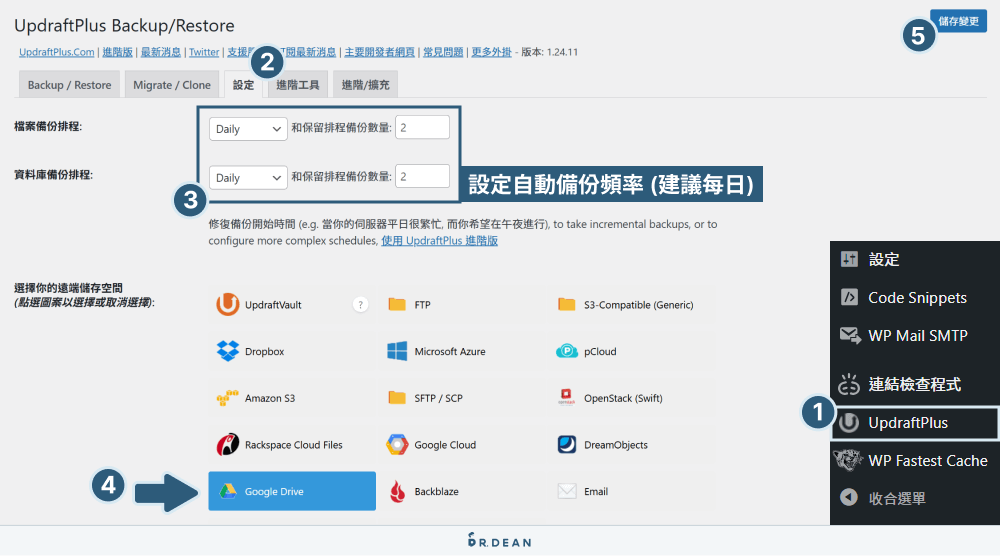This screenshot has width=1000, height=556.
Task: Click the 'Amazon S3' label text
Action: tap(270, 399)
